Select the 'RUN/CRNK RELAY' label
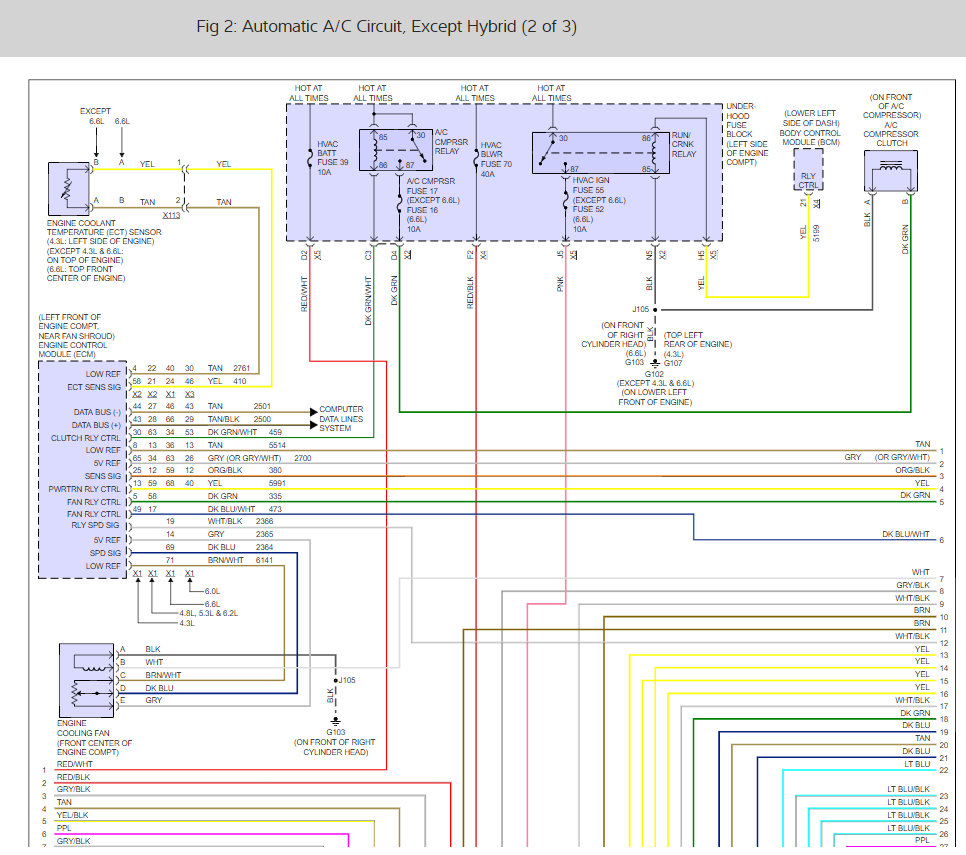The image size is (966, 855). 683,144
